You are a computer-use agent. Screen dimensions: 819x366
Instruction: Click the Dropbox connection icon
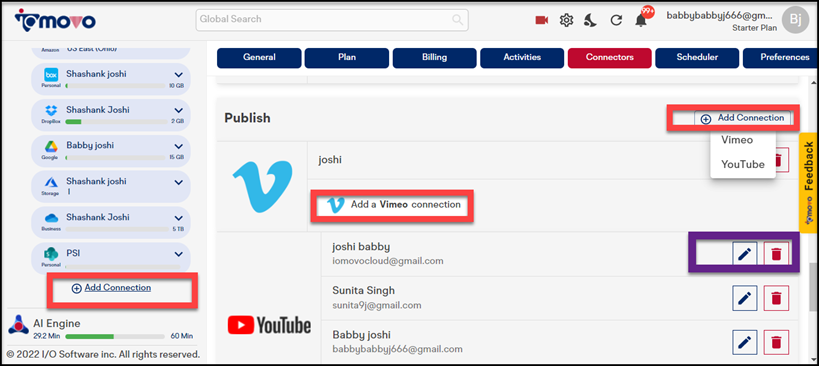click(51, 111)
